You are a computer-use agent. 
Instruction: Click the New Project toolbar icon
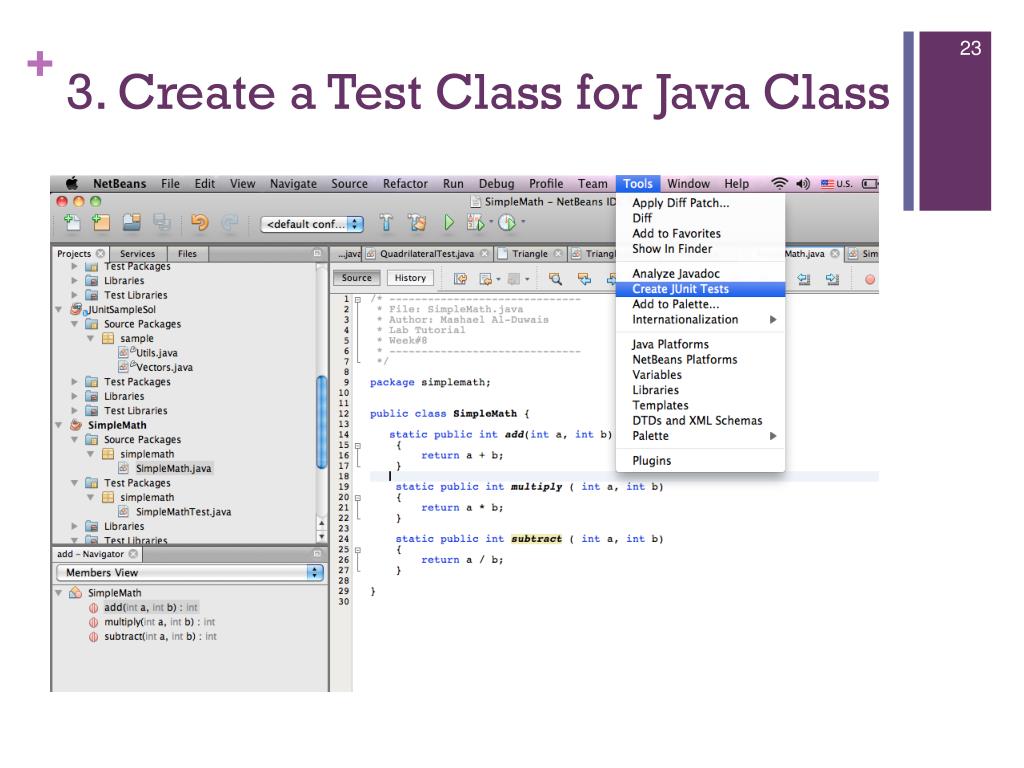click(x=101, y=223)
